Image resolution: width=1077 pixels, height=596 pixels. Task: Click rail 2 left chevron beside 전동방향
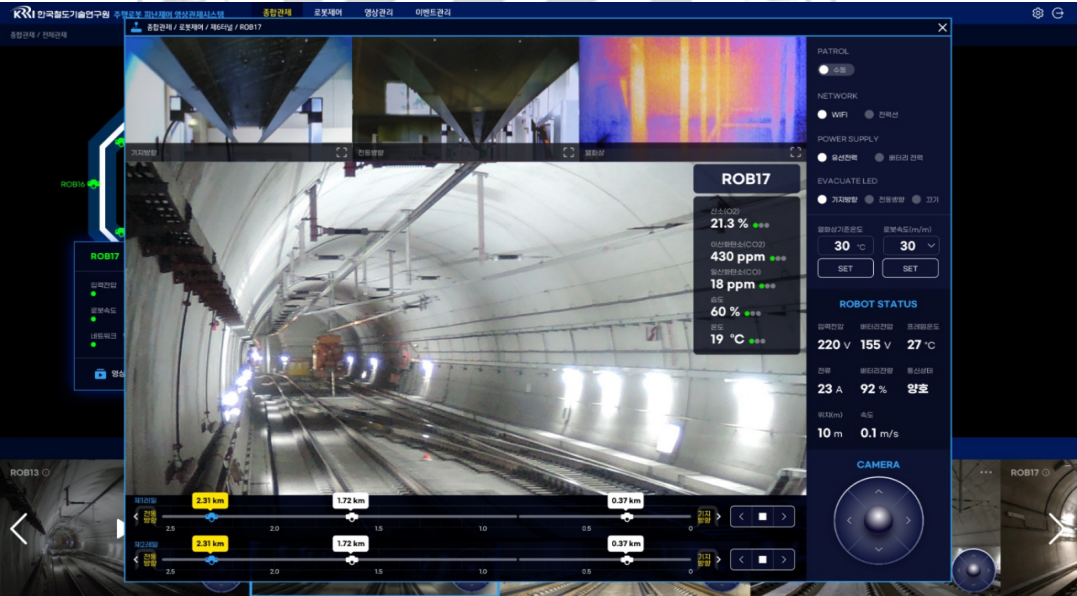coord(136,560)
